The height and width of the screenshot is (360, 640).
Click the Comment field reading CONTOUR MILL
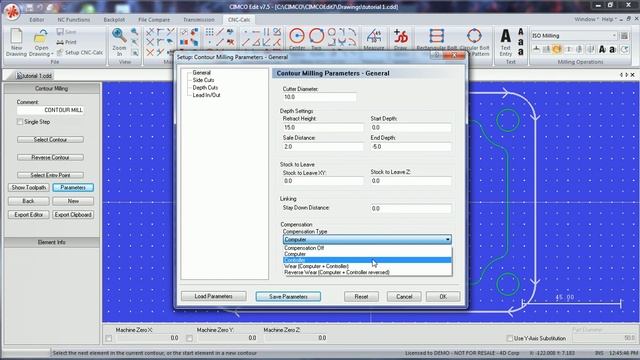tap(51, 110)
